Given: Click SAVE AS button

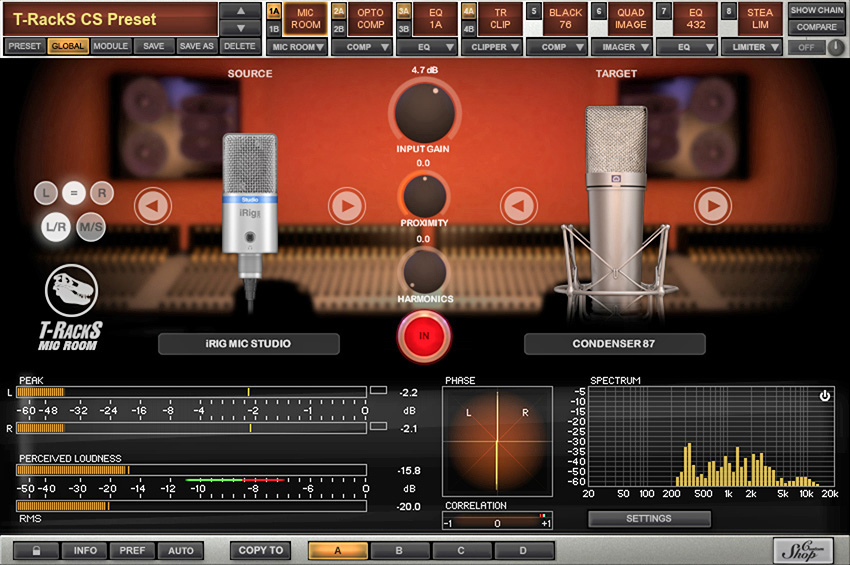Looking at the screenshot, I should click(x=197, y=46).
